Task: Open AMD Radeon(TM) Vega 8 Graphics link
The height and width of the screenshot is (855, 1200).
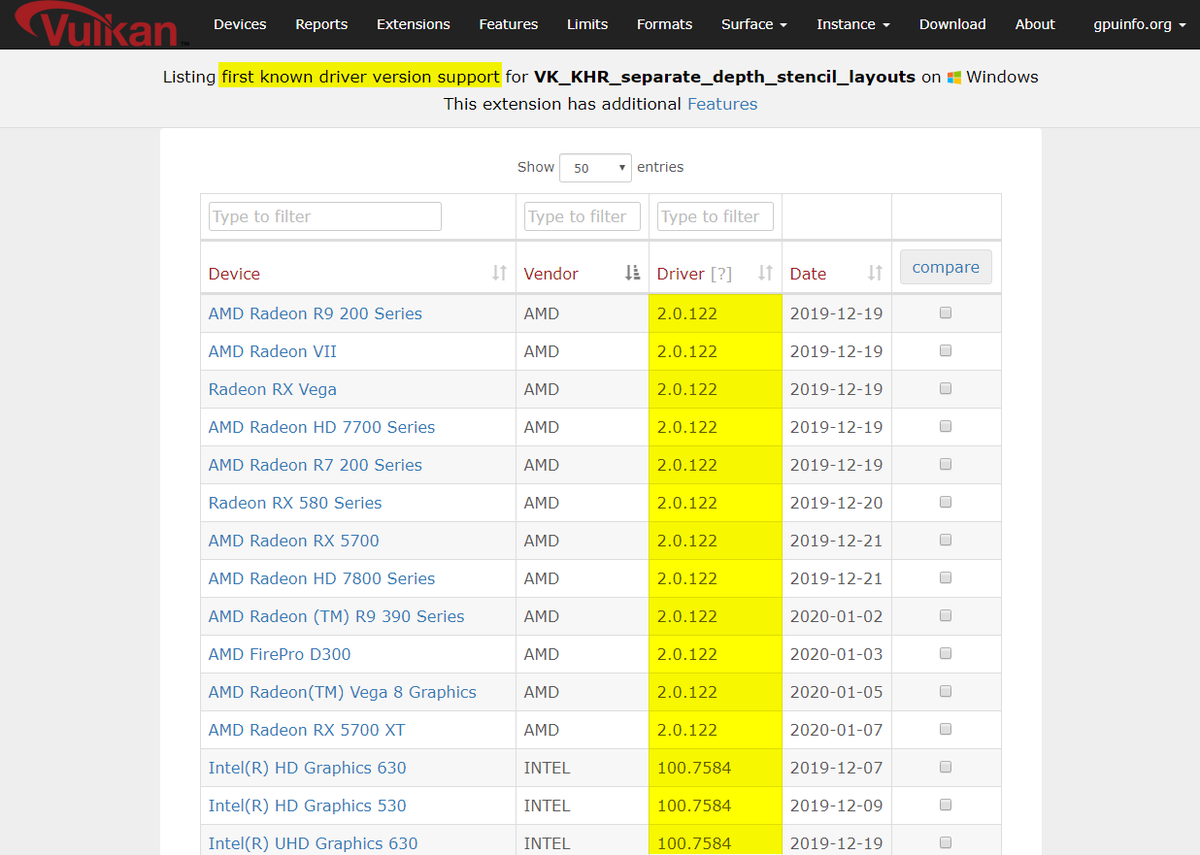Action: tap(342, 692)
